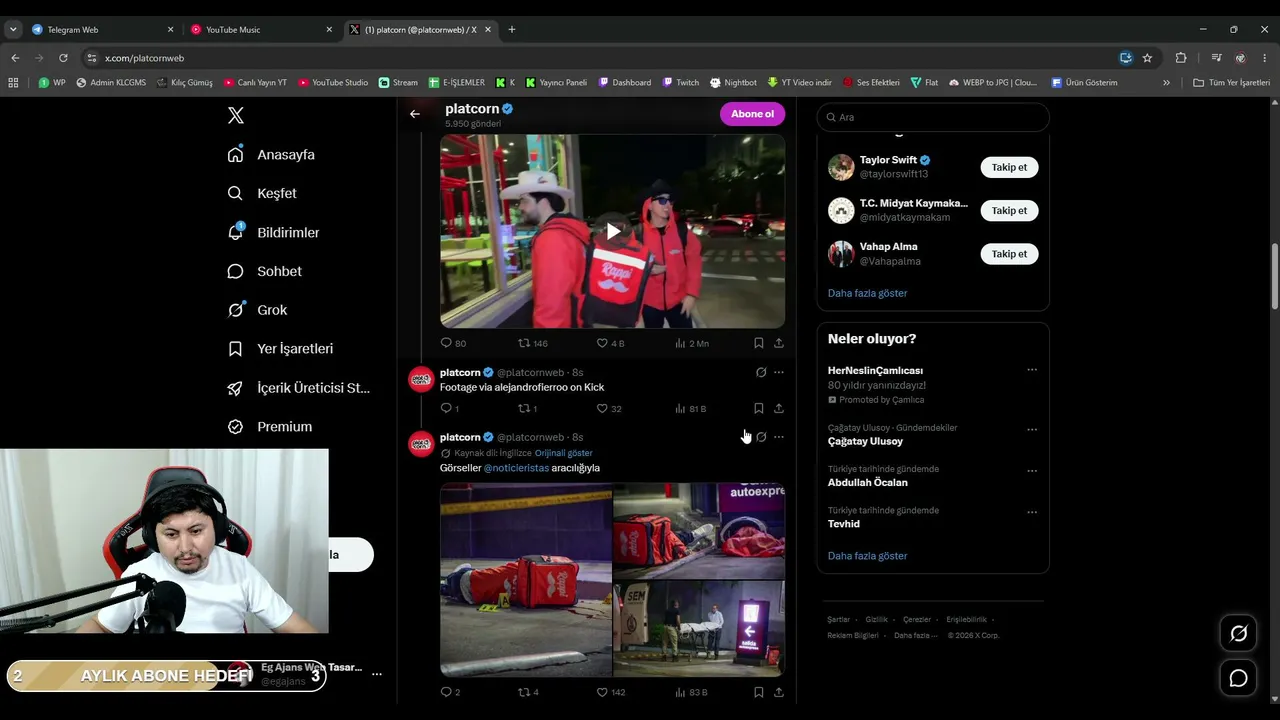Reload the current page

64,58
